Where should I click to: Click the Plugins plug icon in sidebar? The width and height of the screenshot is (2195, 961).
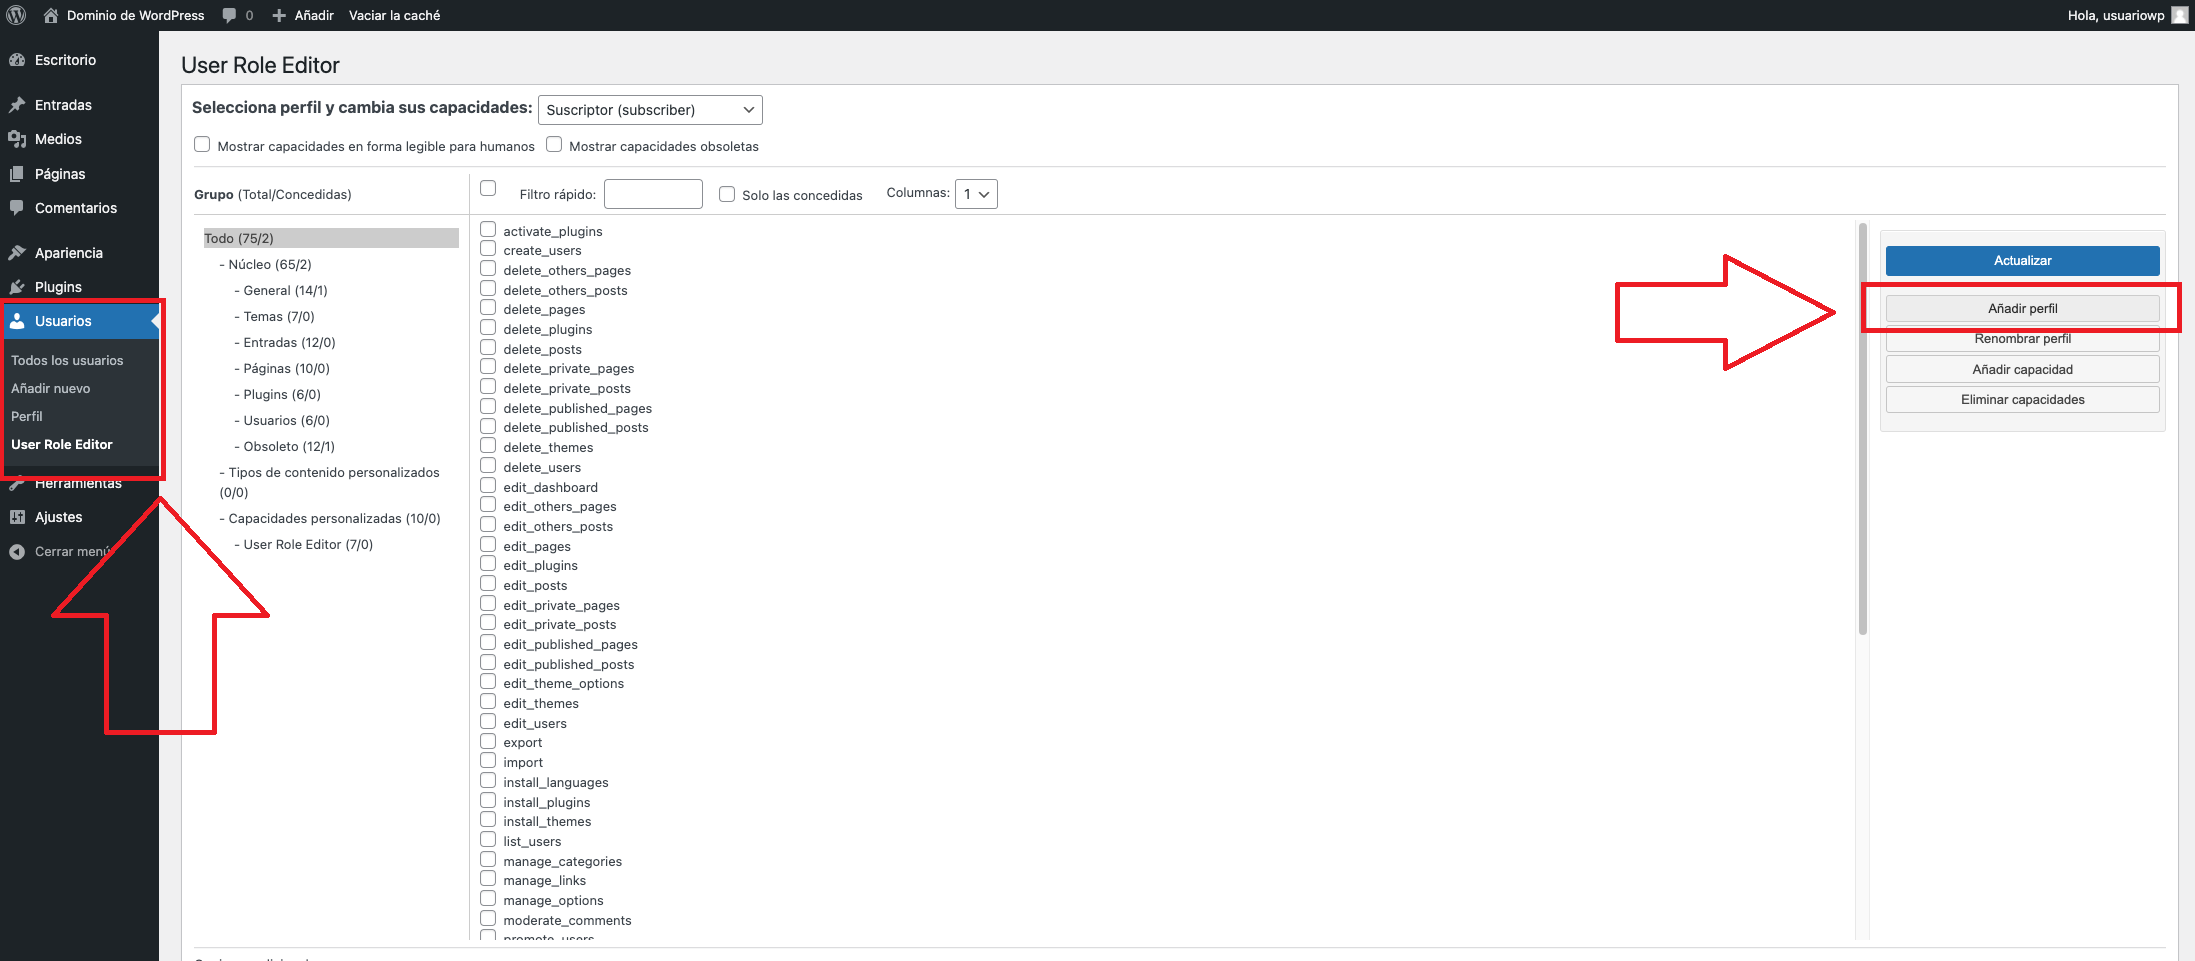[x=17, y=287]
